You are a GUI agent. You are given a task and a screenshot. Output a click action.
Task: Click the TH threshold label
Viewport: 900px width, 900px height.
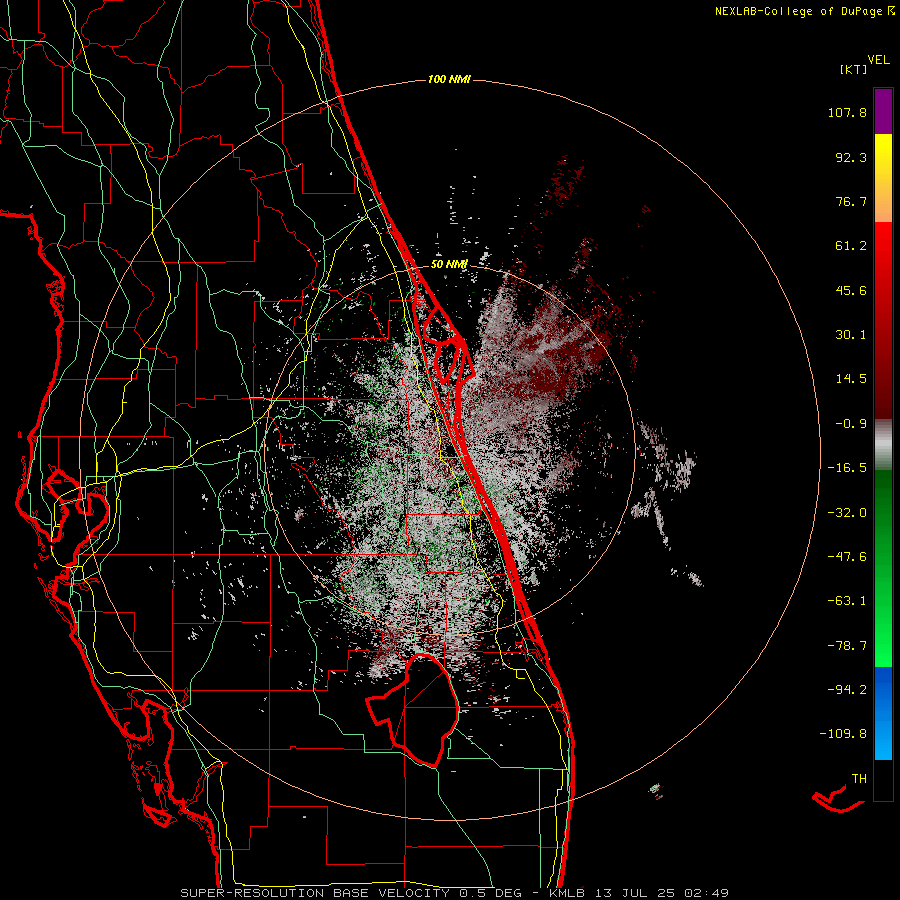point(859,779)
